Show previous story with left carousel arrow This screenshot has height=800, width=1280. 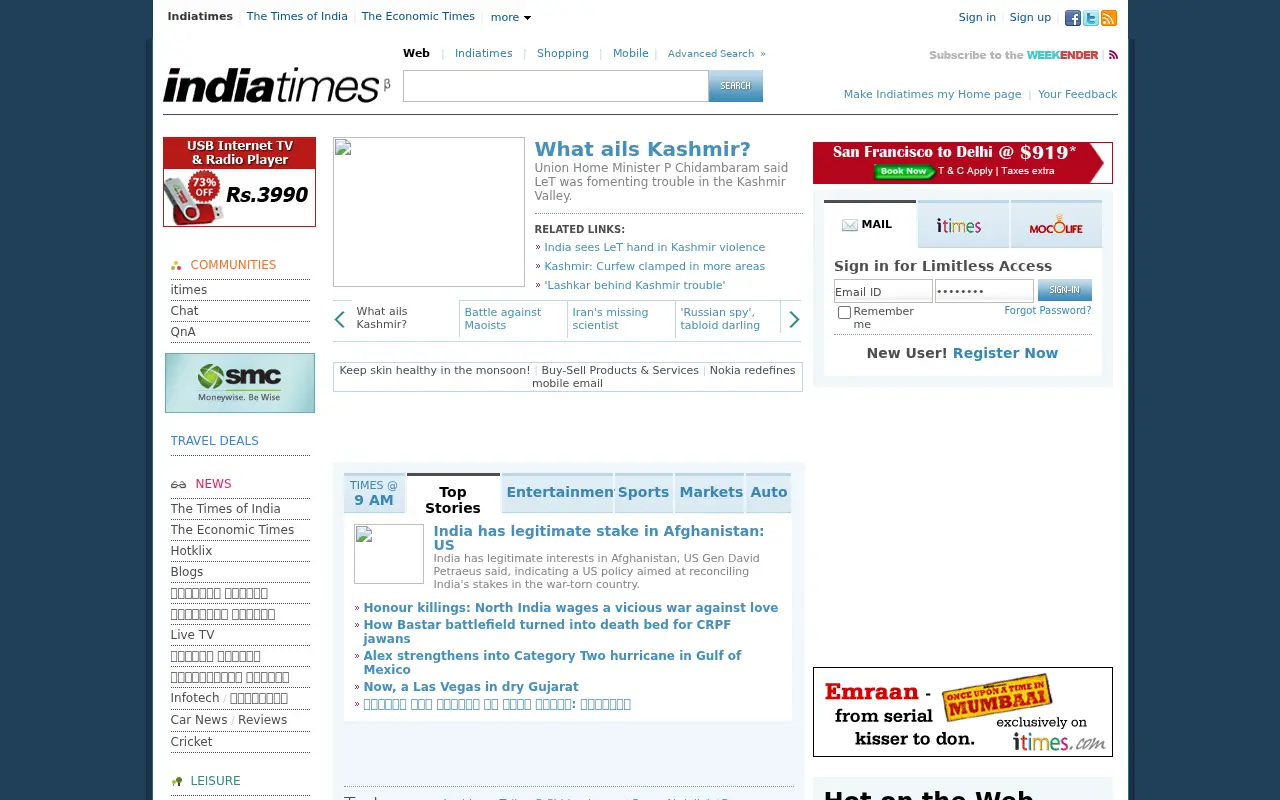[x=339, y=319]
